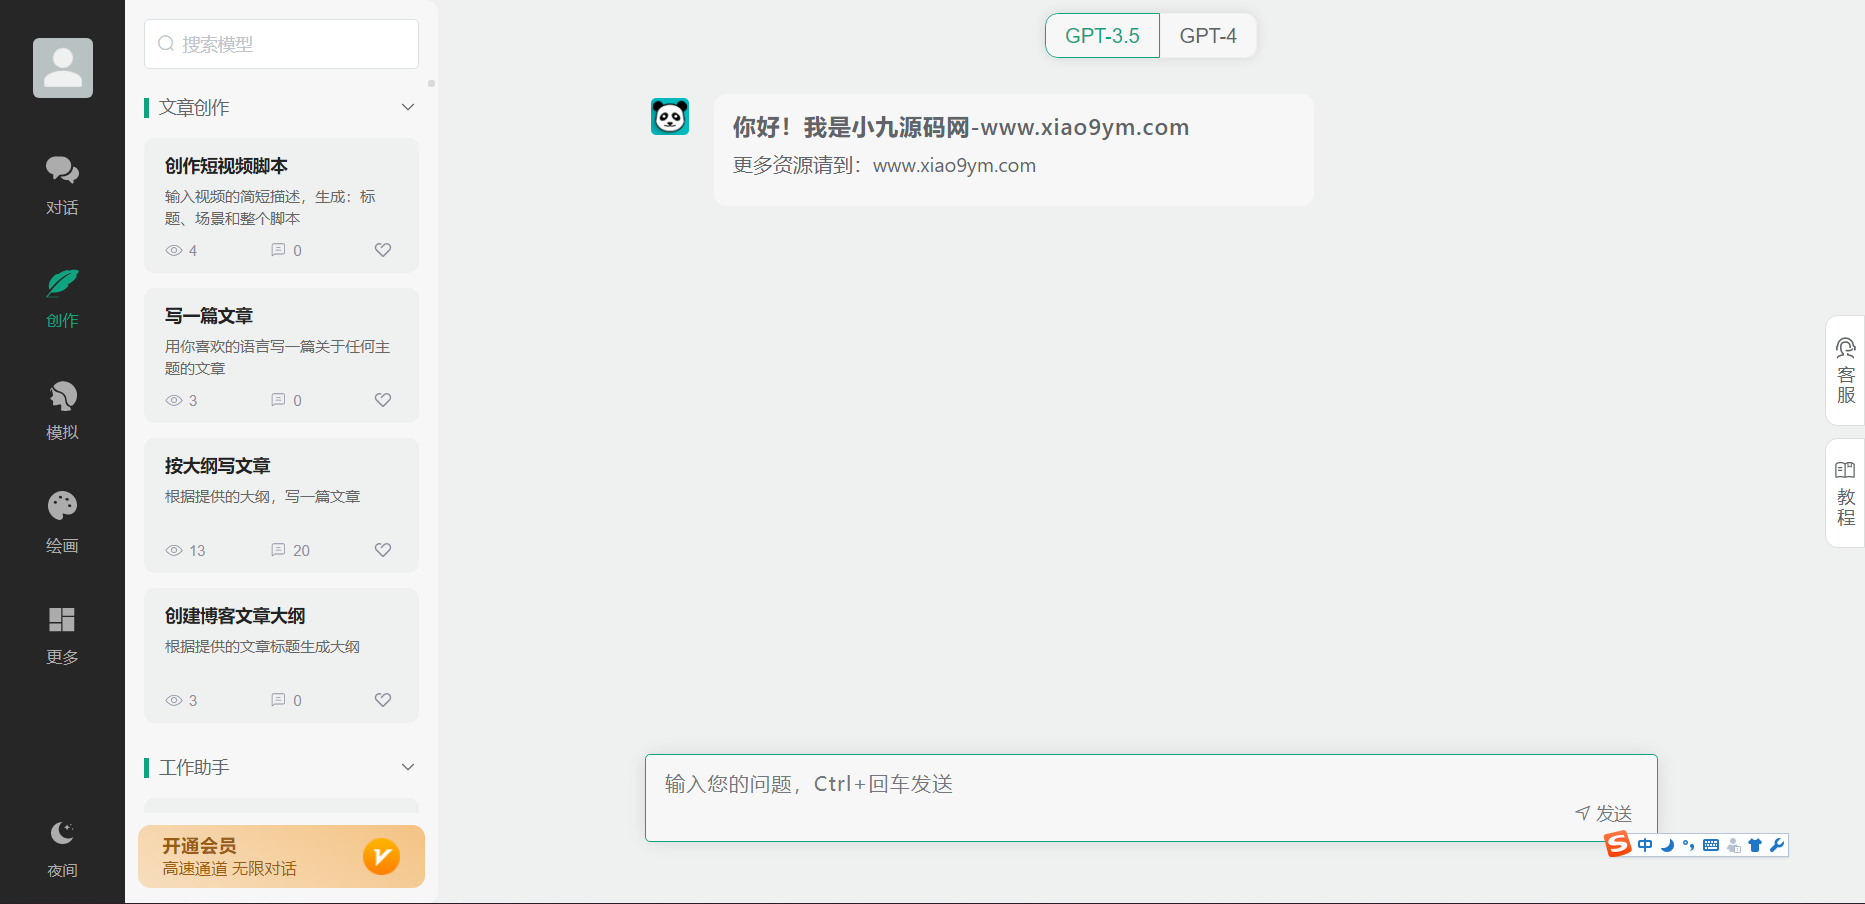The width and height of the screenshot is (1865, 904).
Task: Focus the question input box
Action: click(x=1151, y=798)
